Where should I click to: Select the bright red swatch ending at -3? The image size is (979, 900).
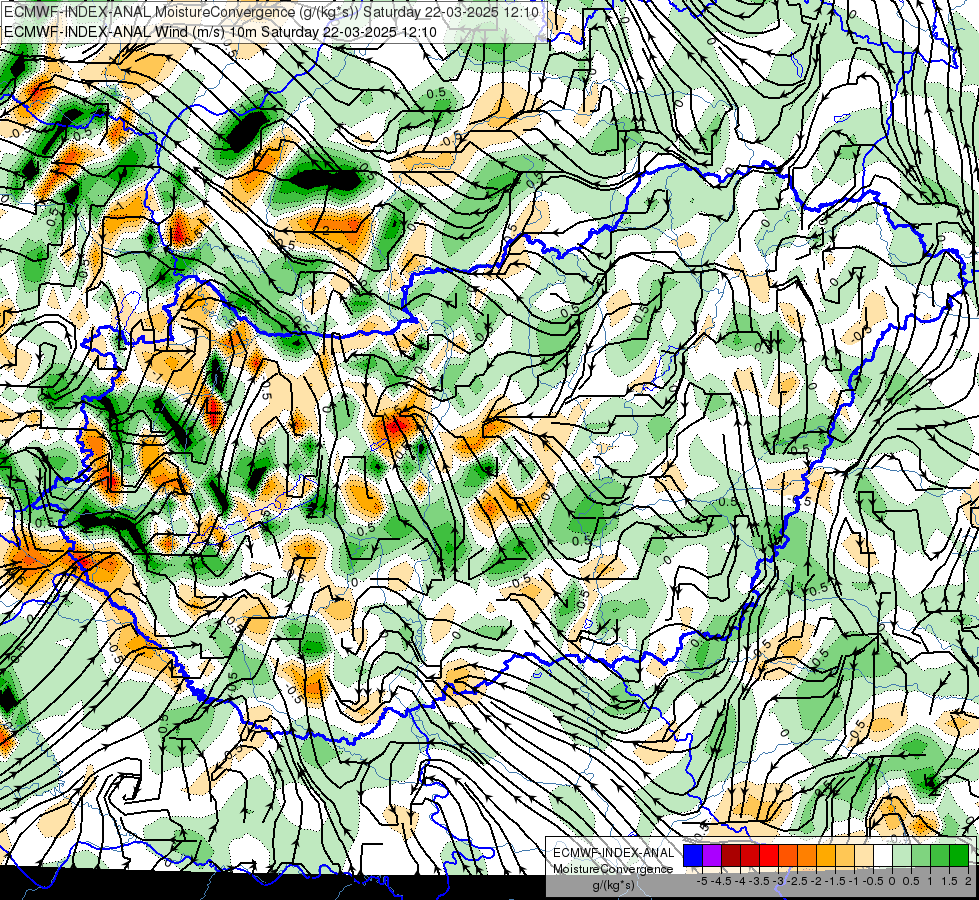click(x=769, y=855)
